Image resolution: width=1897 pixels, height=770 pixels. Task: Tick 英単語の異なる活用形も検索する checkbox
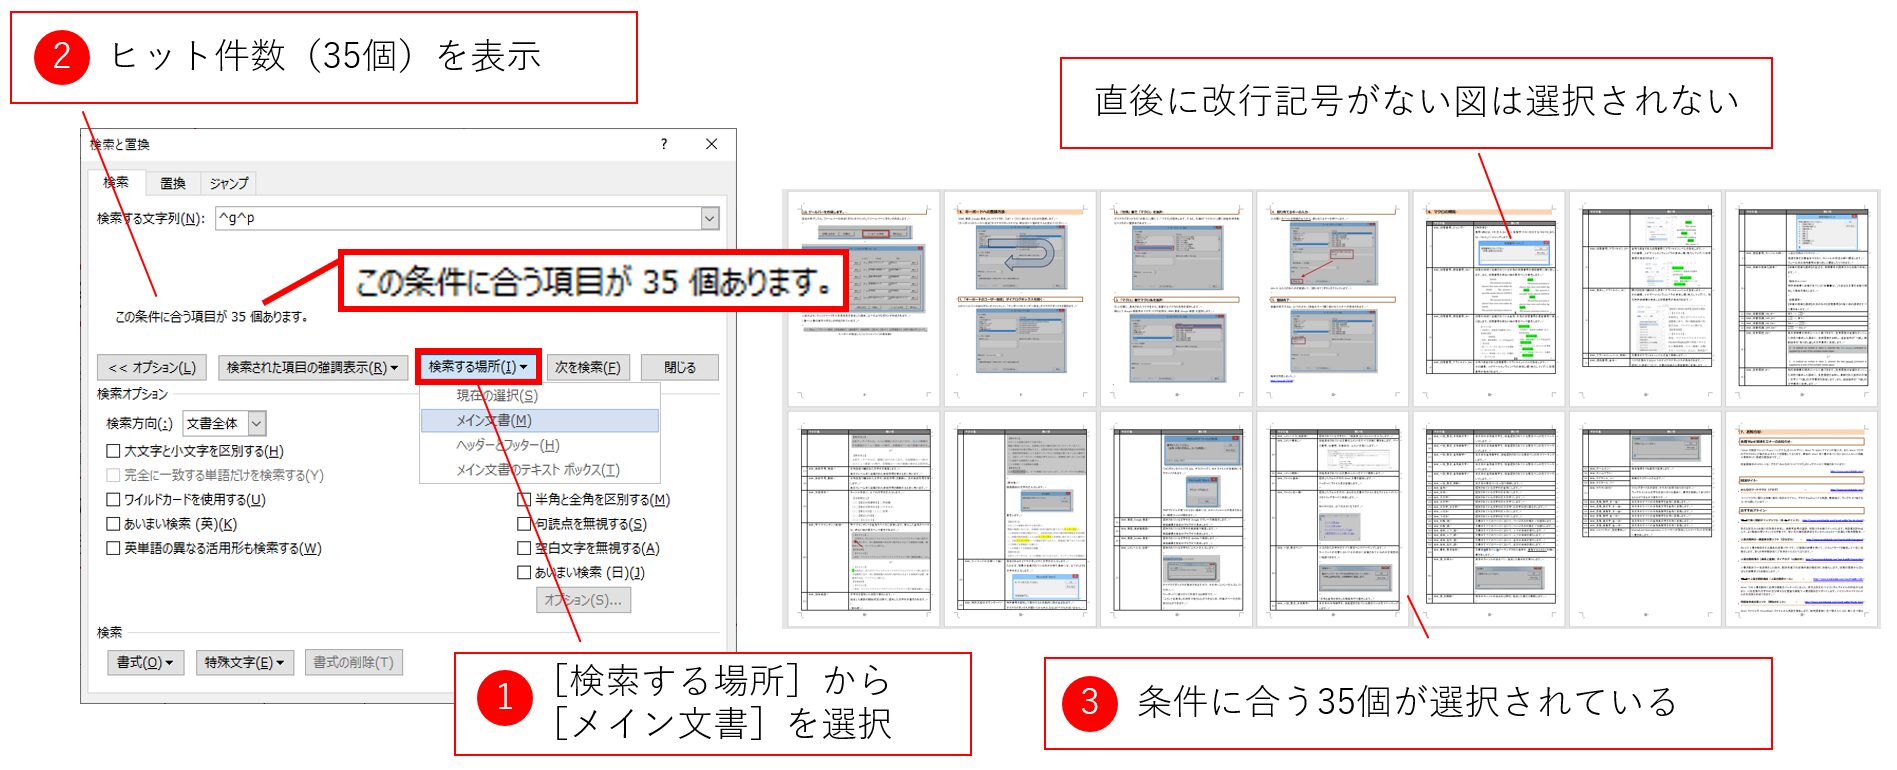[114, 548]
